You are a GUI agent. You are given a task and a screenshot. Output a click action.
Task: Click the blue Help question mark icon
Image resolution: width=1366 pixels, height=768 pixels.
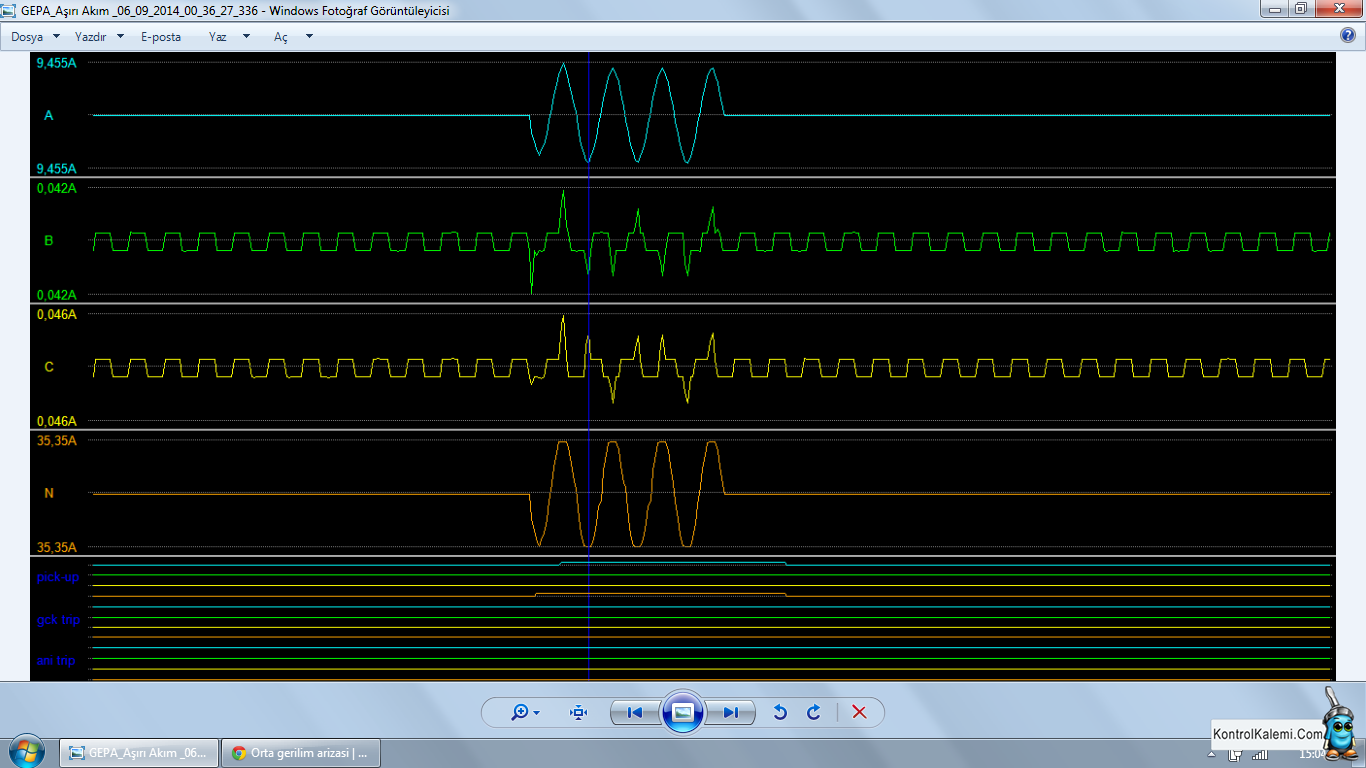coord(1347,35)
